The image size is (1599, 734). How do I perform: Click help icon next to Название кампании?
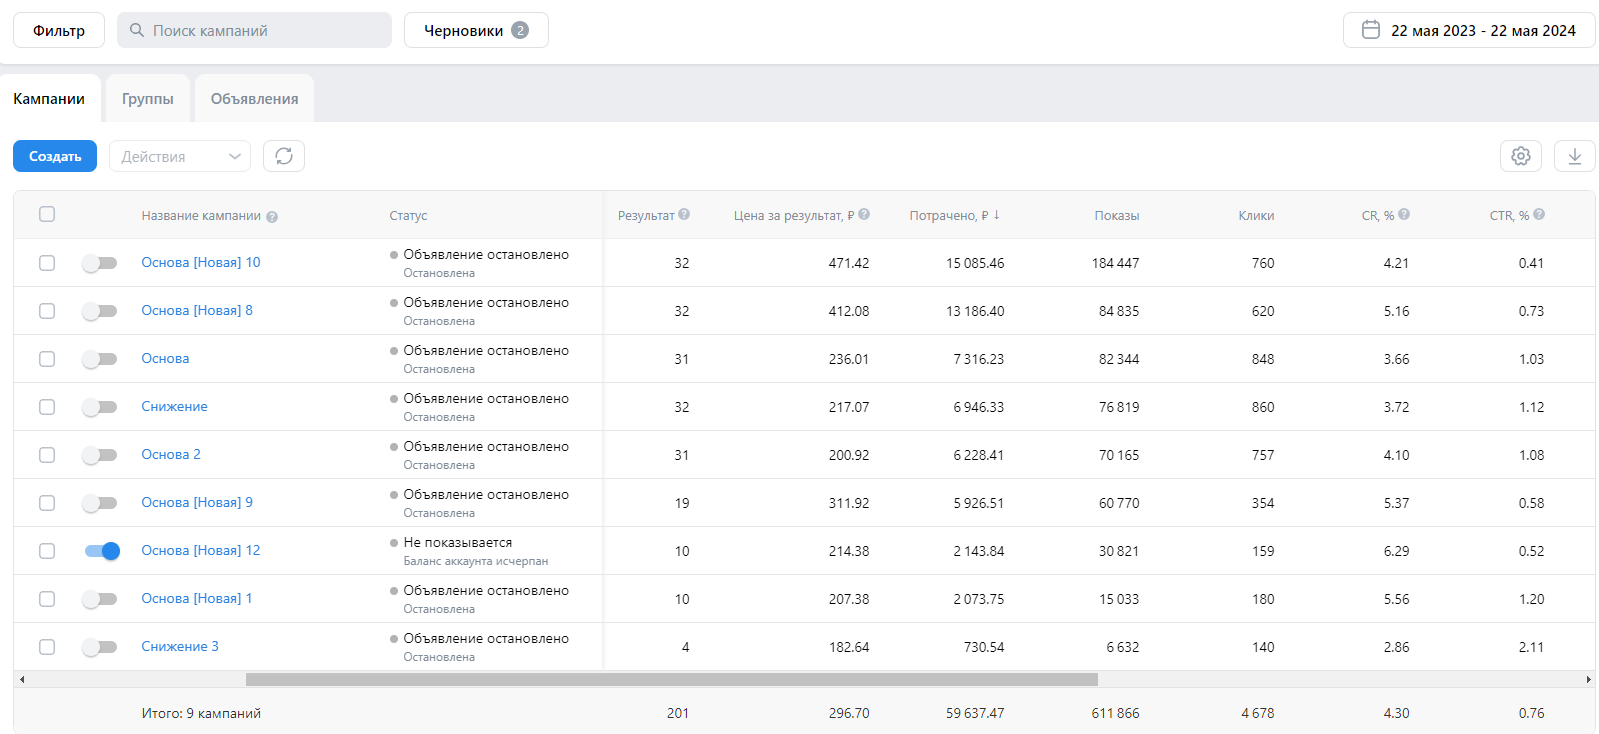272,217
